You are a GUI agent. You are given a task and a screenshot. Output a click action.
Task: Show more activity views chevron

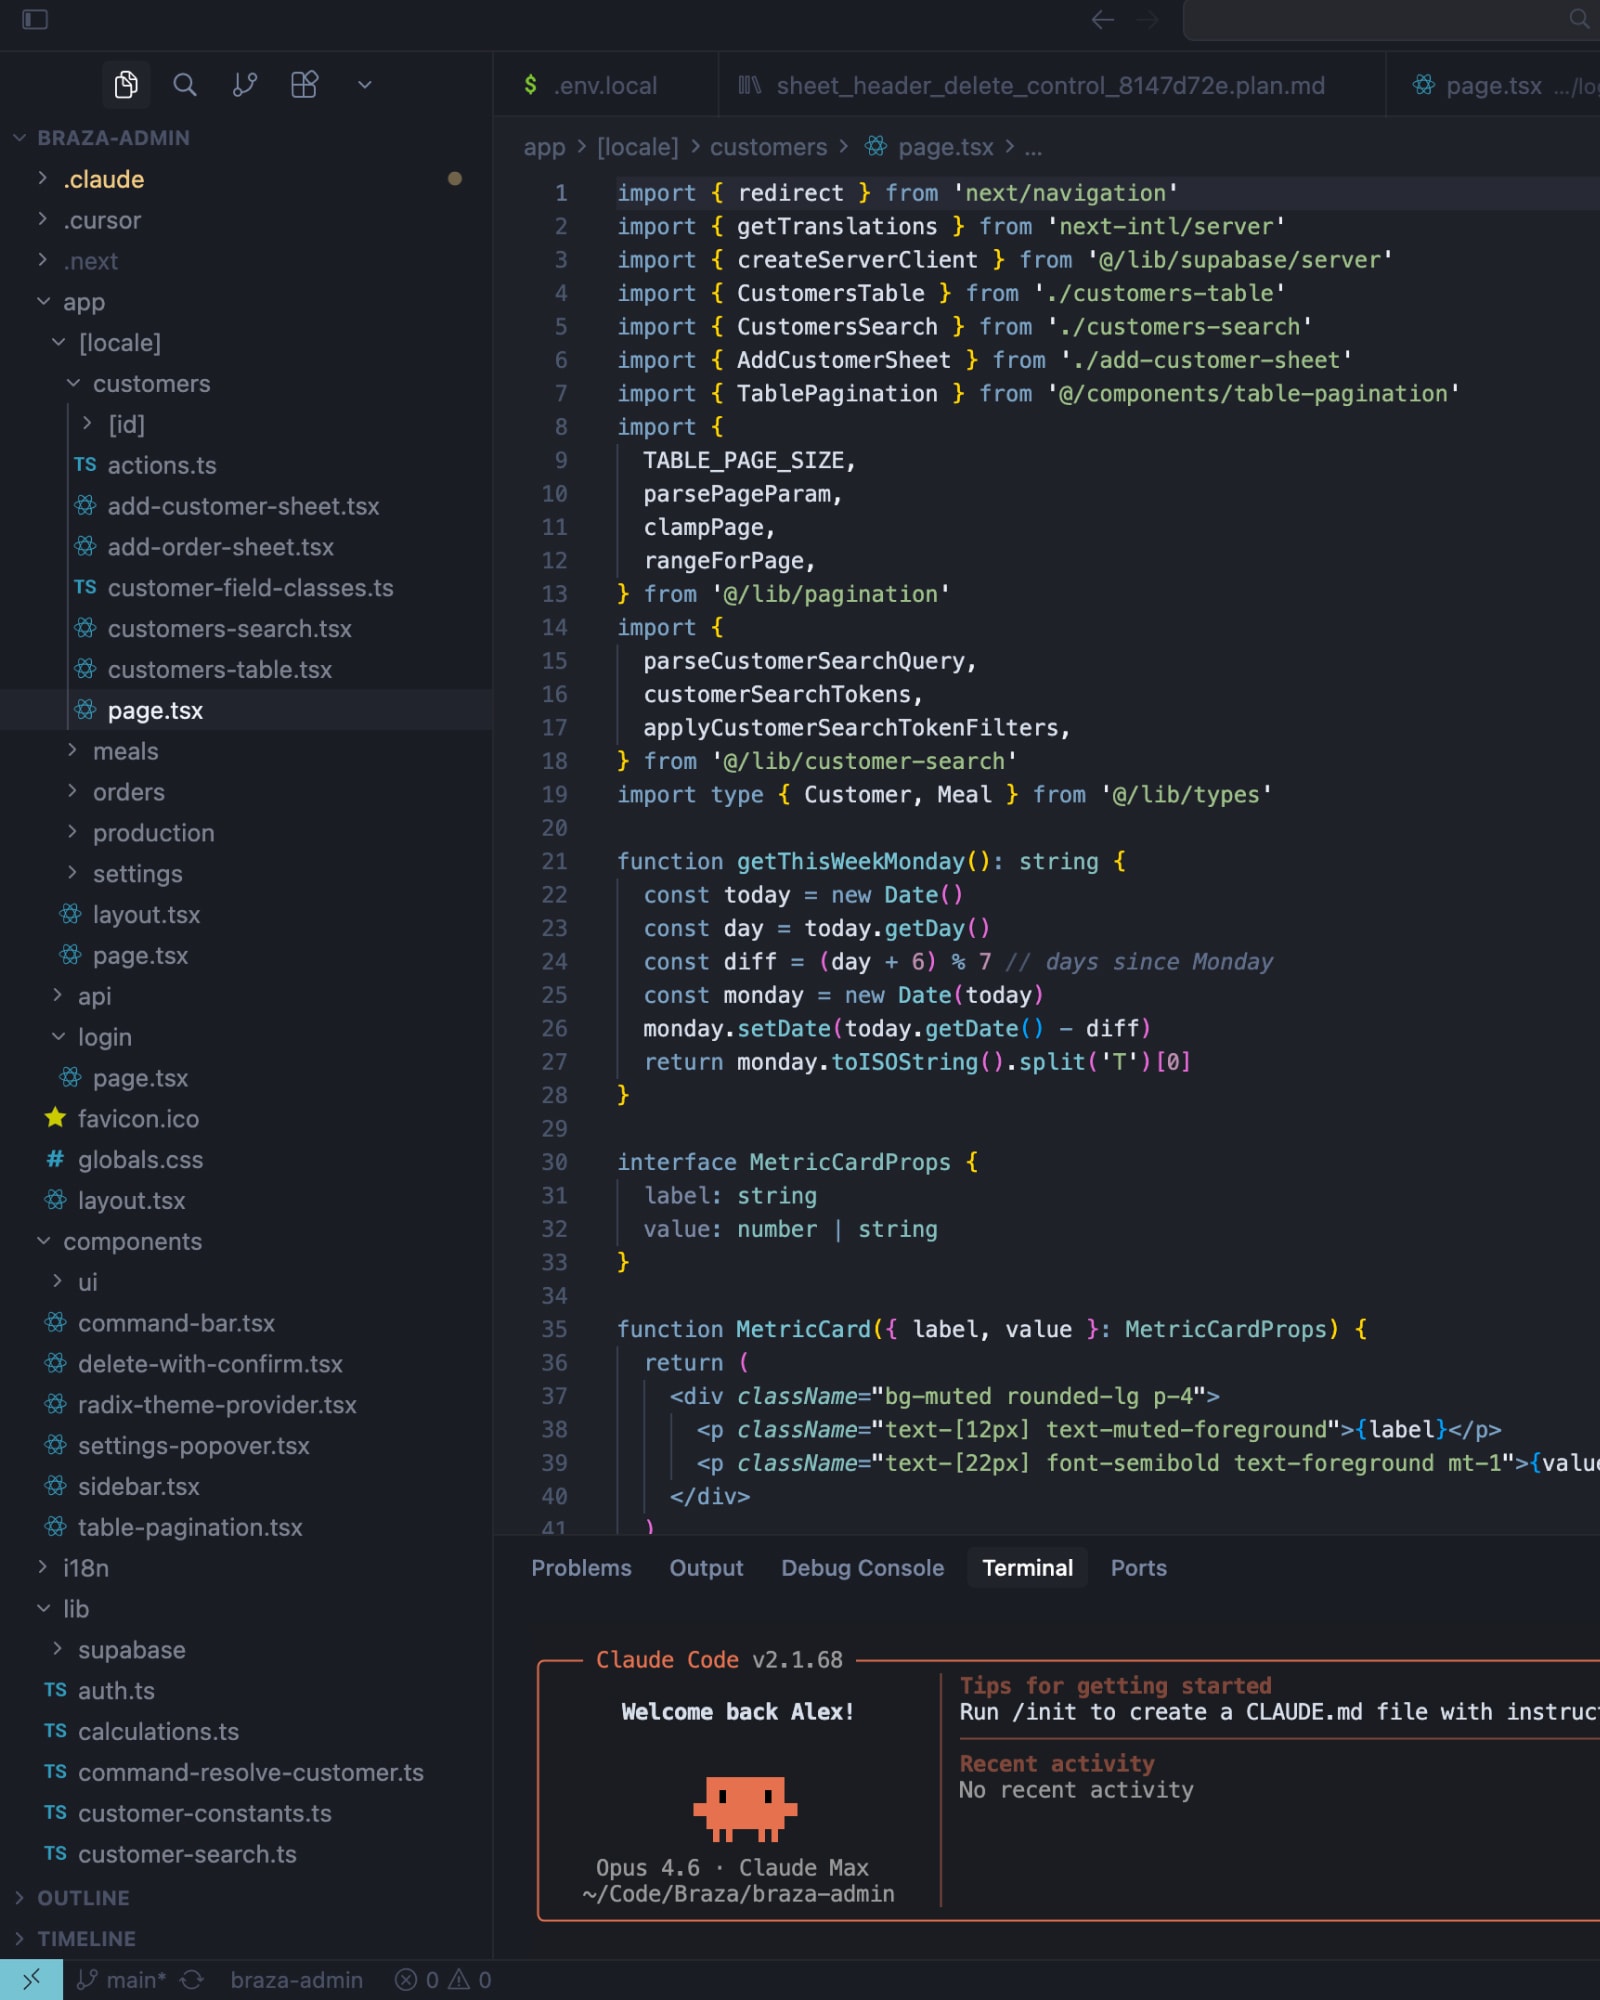click(x=365, y=85)
